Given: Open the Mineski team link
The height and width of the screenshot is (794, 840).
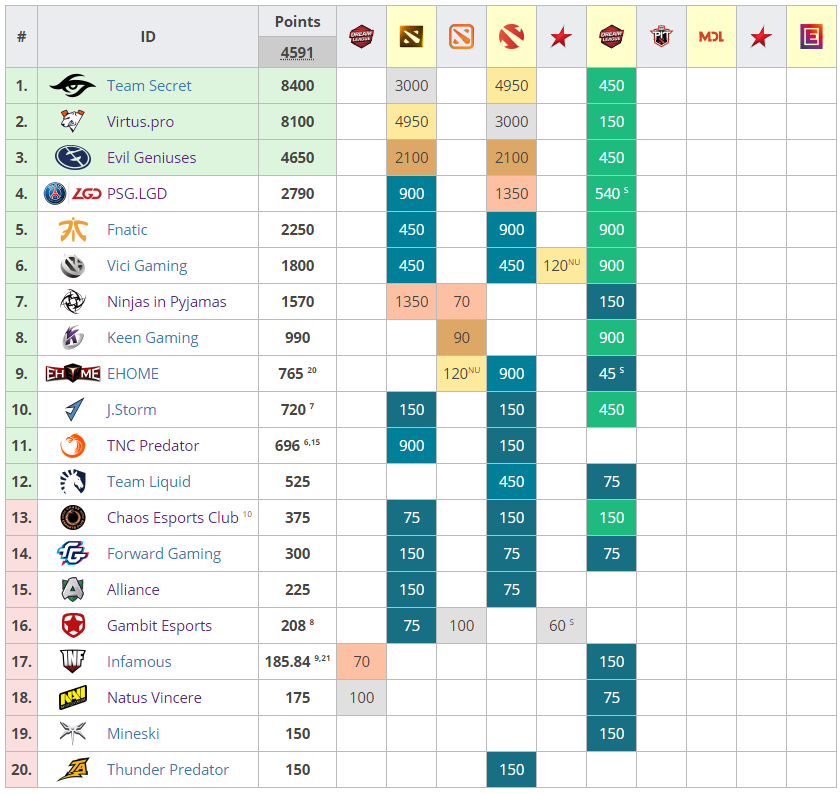Looking at the screenshot, I should click(133, 733).
